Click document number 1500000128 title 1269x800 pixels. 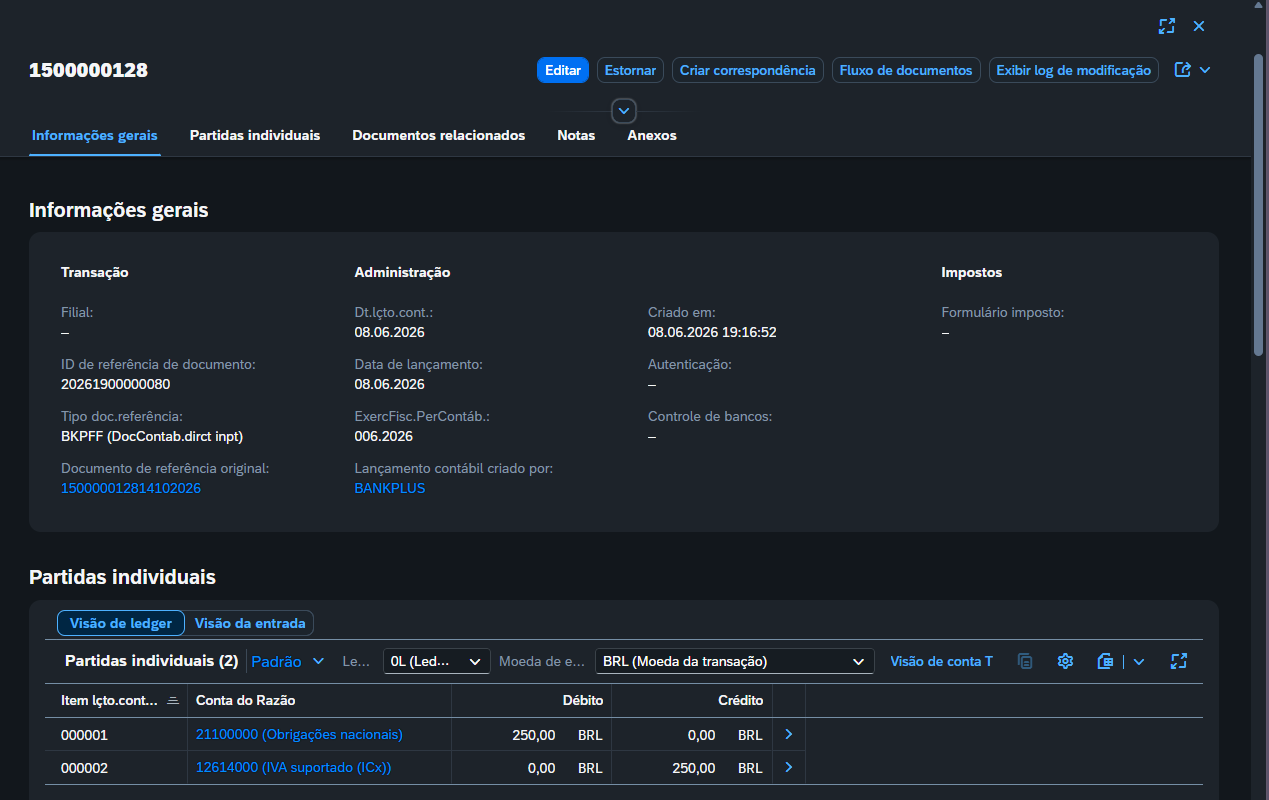pos(88,70)
